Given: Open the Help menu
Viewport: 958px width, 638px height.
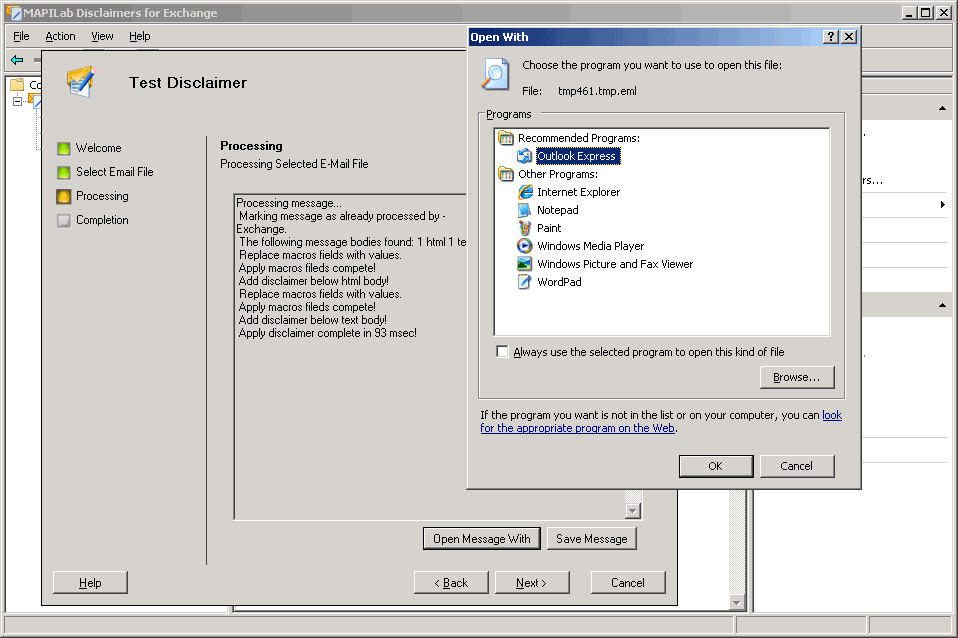Looking at the screenshot, I should click(140, 36).
